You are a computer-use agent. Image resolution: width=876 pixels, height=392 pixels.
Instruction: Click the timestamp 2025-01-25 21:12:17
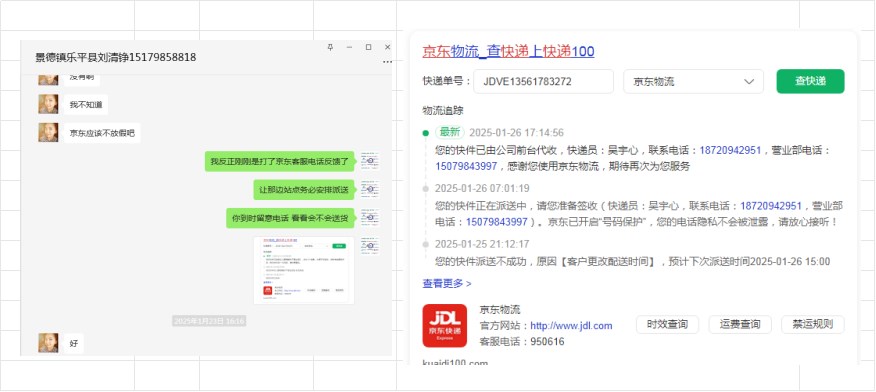tap(482, 245)
